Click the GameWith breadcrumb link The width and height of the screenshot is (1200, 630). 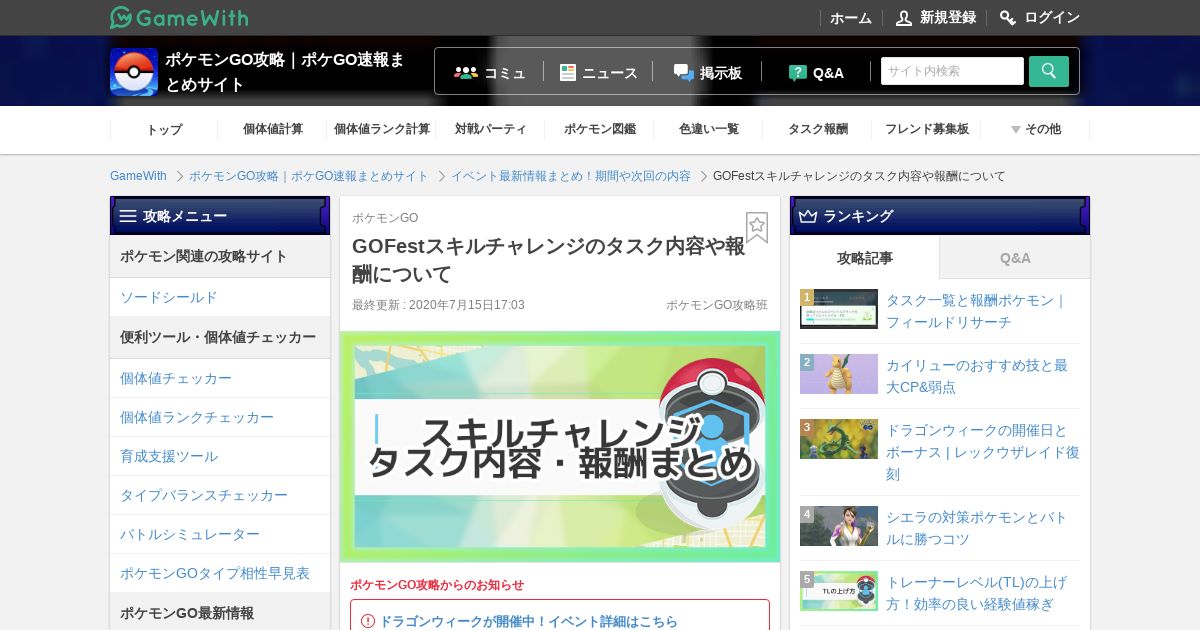[x=138, y=176]
